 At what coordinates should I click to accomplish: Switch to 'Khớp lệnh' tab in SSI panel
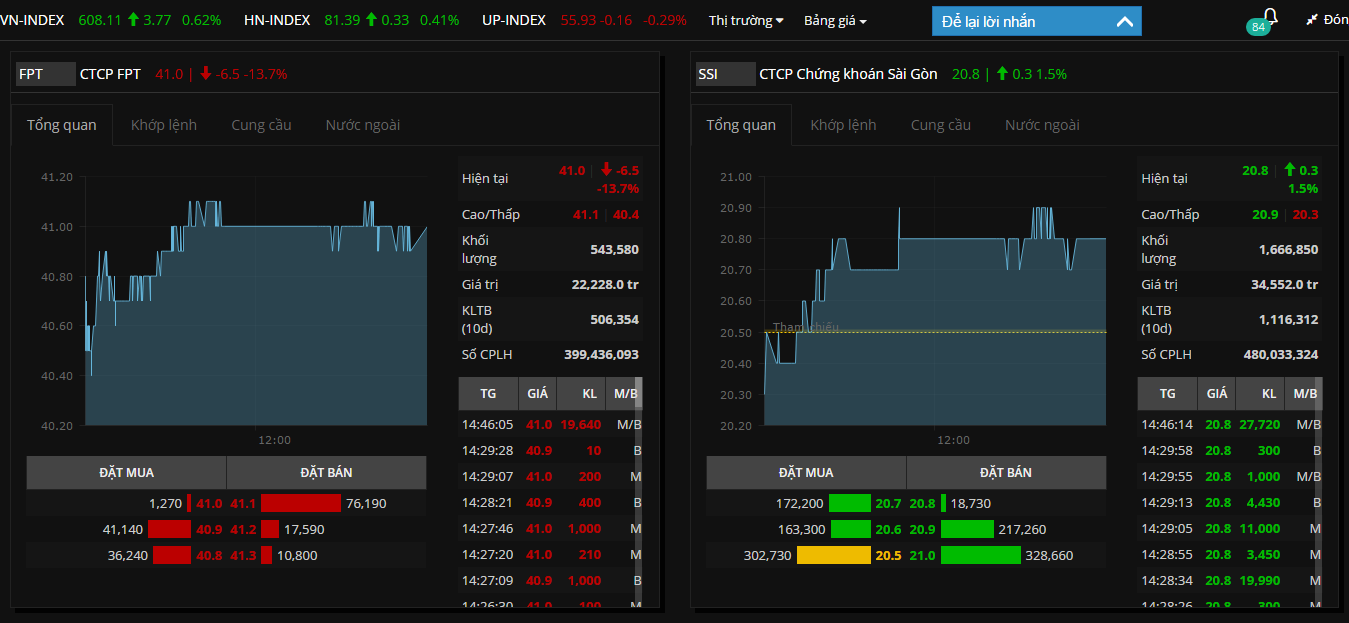[x=843, y=125]
